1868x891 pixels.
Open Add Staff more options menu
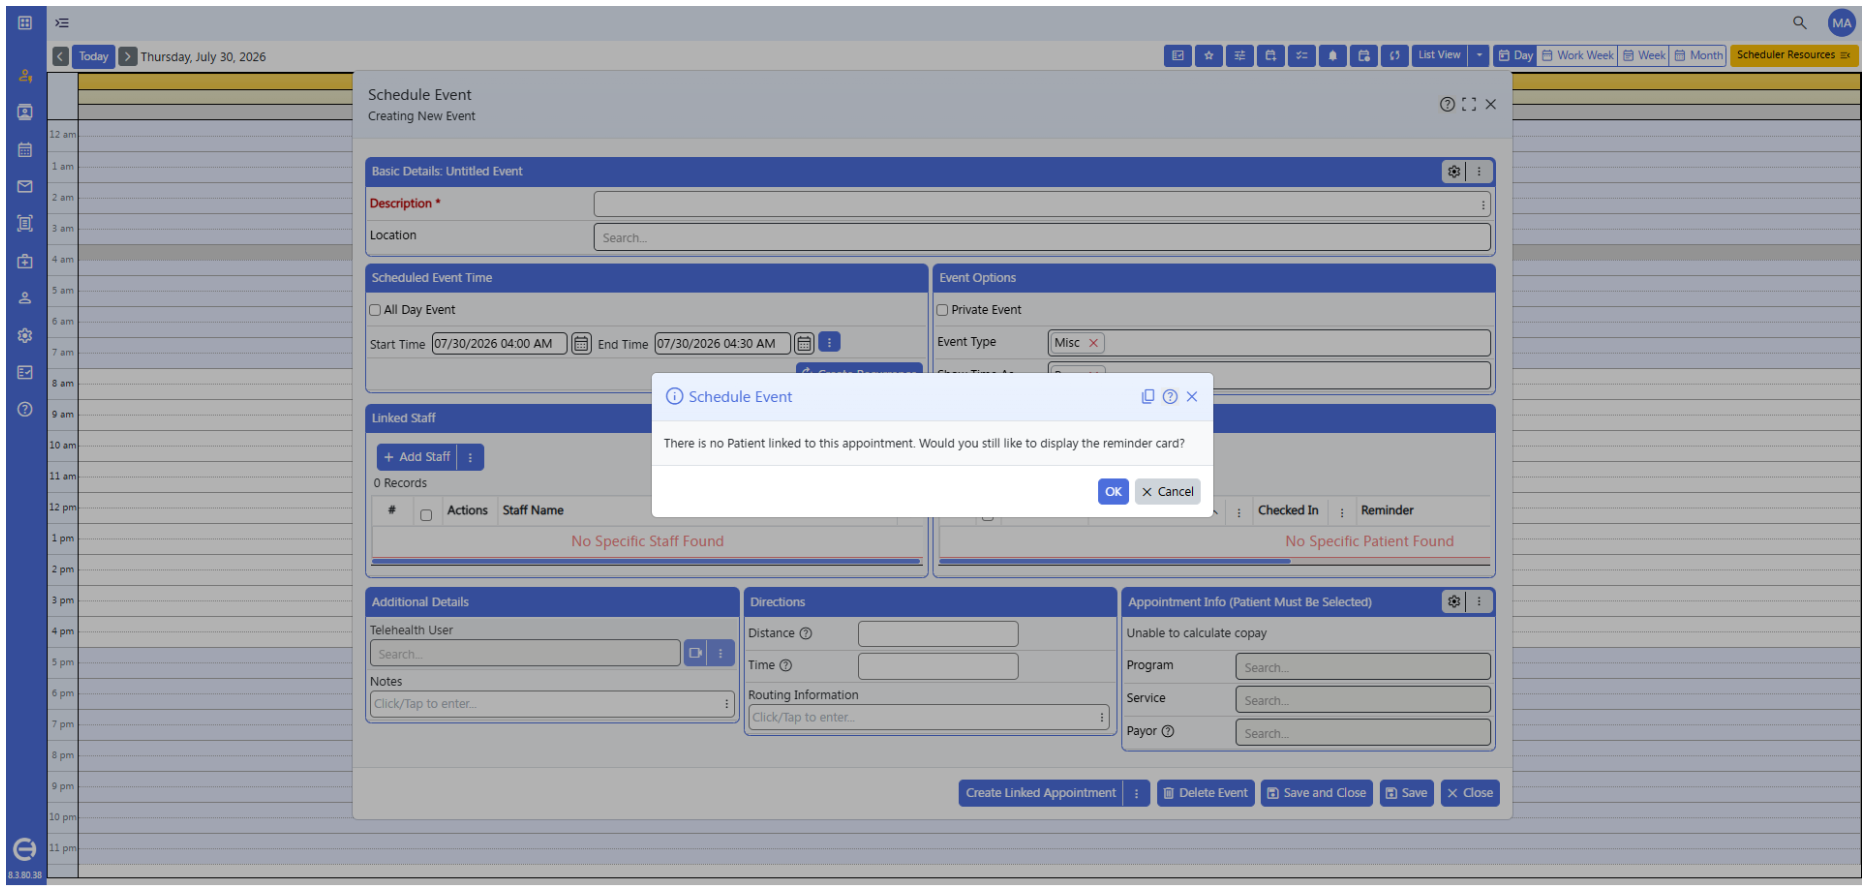470,458
